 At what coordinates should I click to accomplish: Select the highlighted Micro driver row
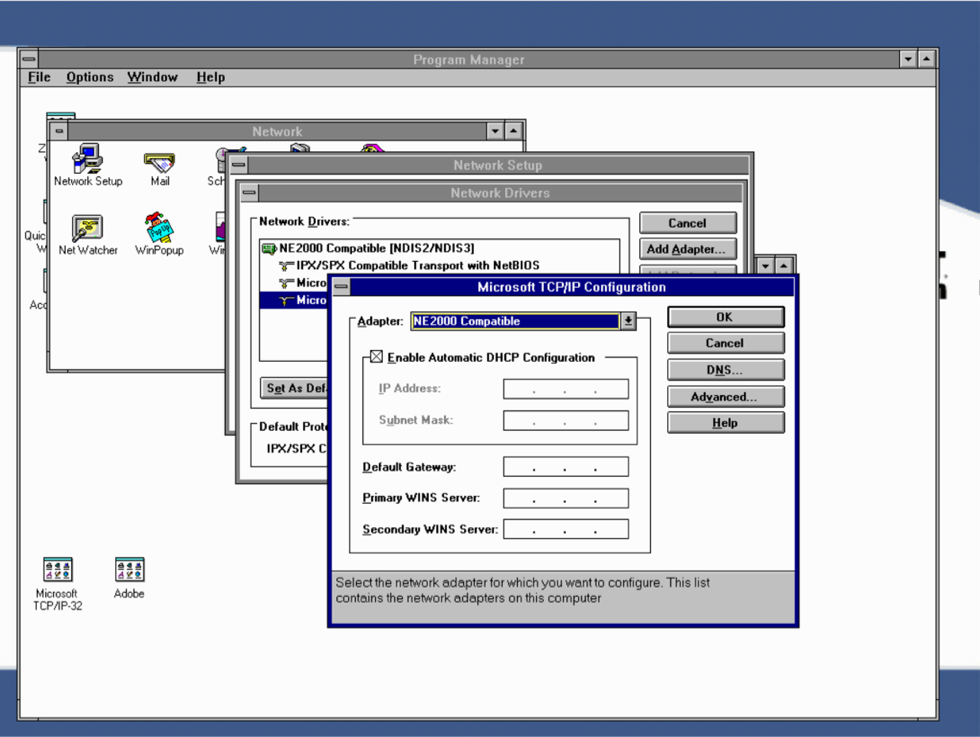click(294, 301)
